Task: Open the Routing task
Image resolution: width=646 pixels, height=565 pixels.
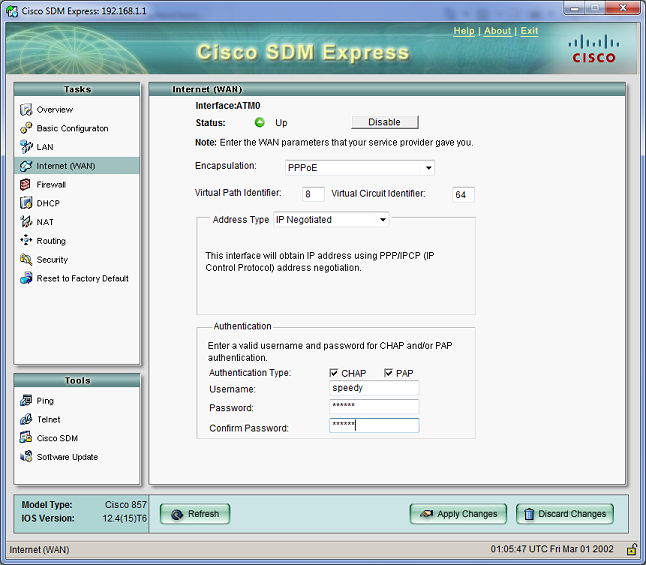Action: (x=51, y=241)
